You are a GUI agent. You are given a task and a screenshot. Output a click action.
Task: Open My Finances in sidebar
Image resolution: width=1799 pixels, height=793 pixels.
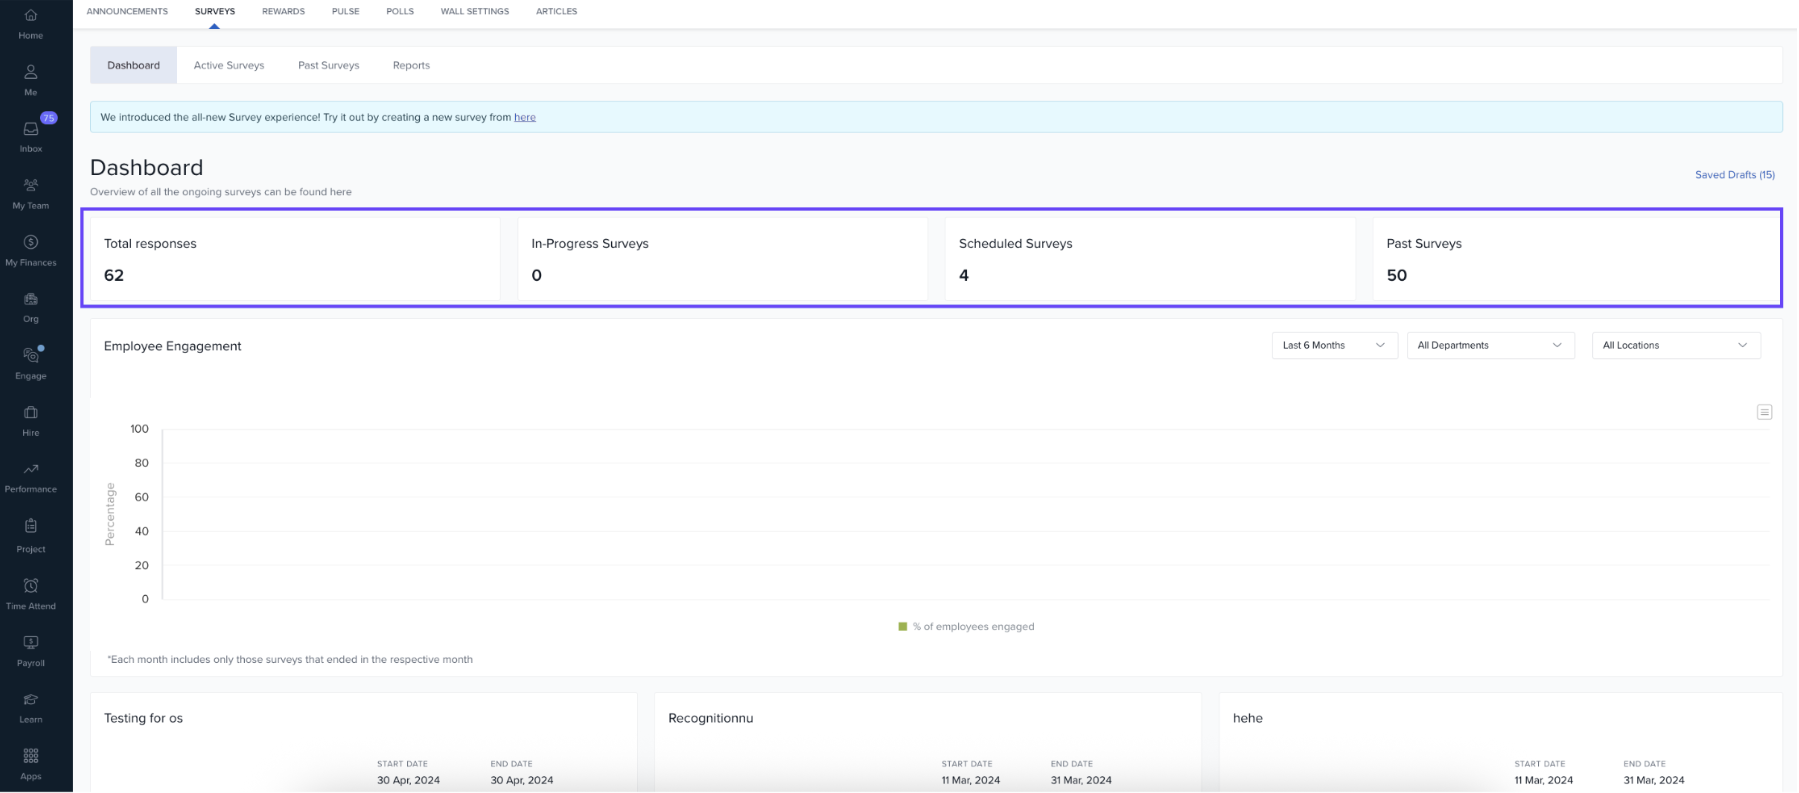[x=31, y=250]
